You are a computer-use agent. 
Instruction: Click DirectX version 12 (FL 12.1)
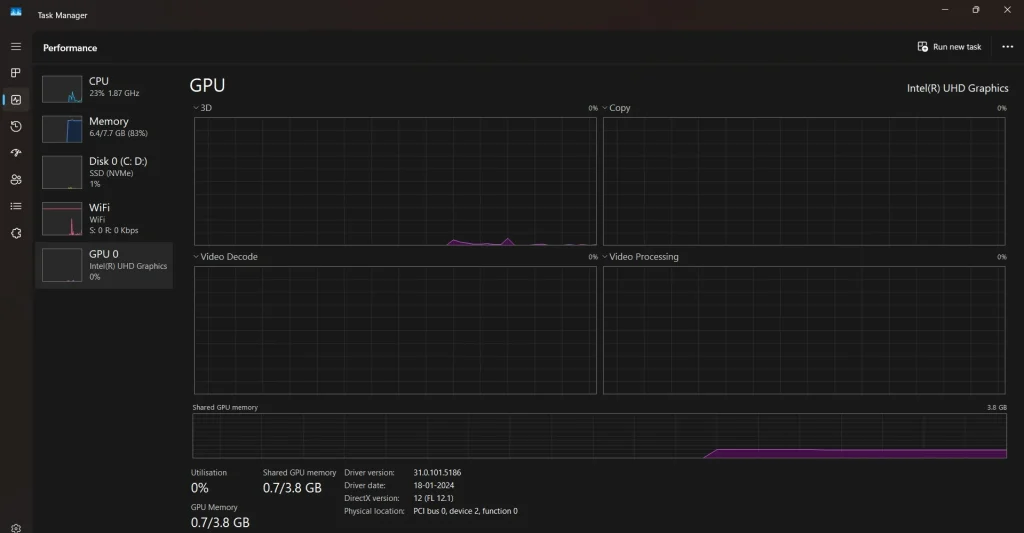(433, 498)
